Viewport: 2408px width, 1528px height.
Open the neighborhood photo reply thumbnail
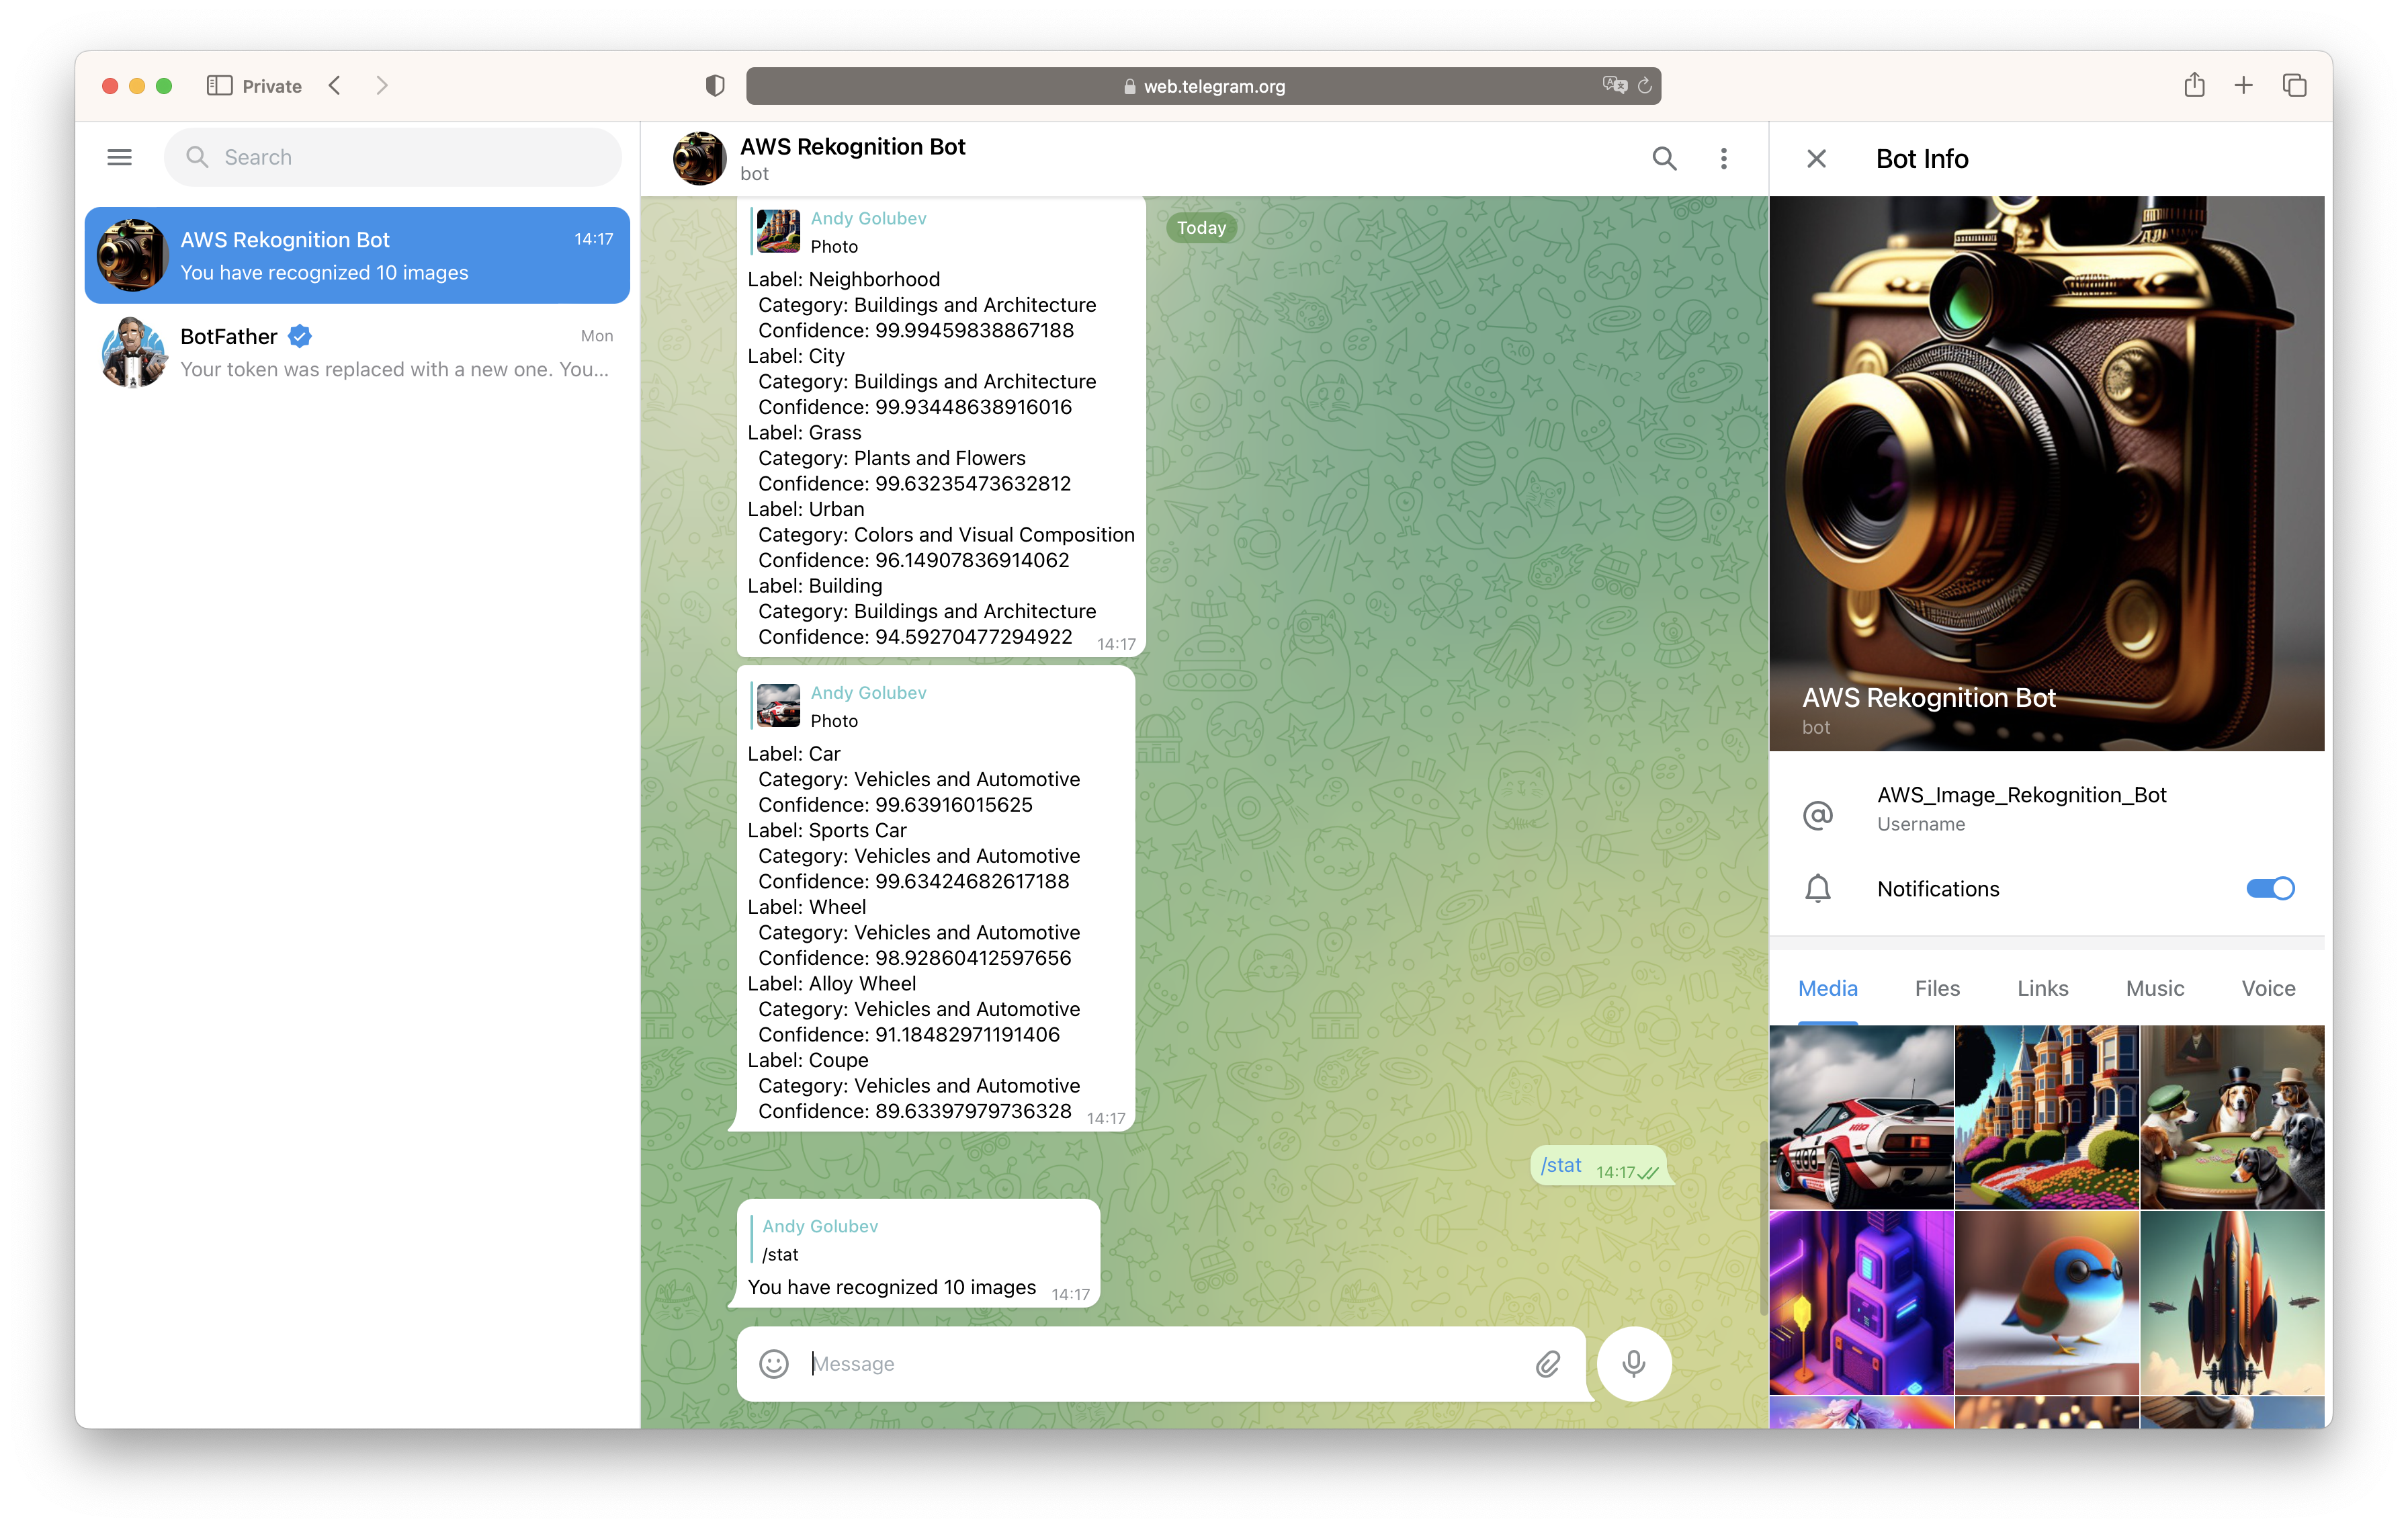point(777,231)
